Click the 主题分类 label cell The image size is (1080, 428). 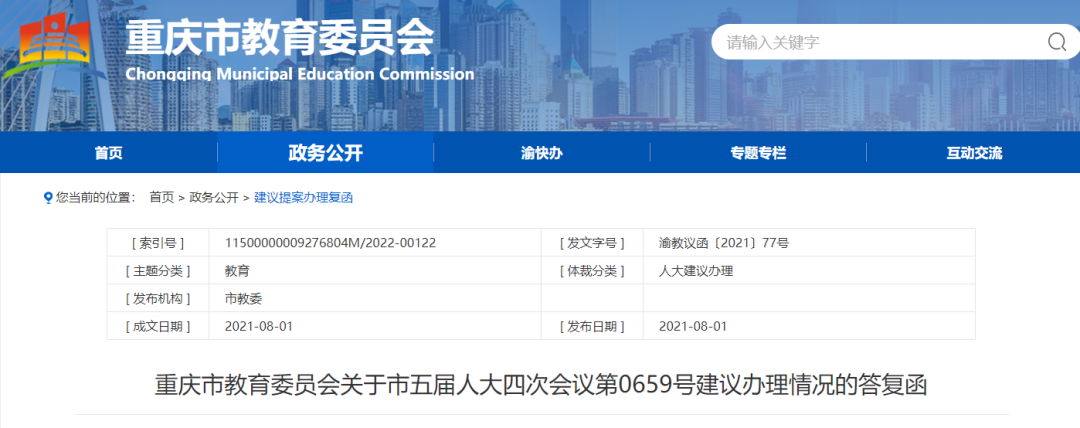point(158,271)
